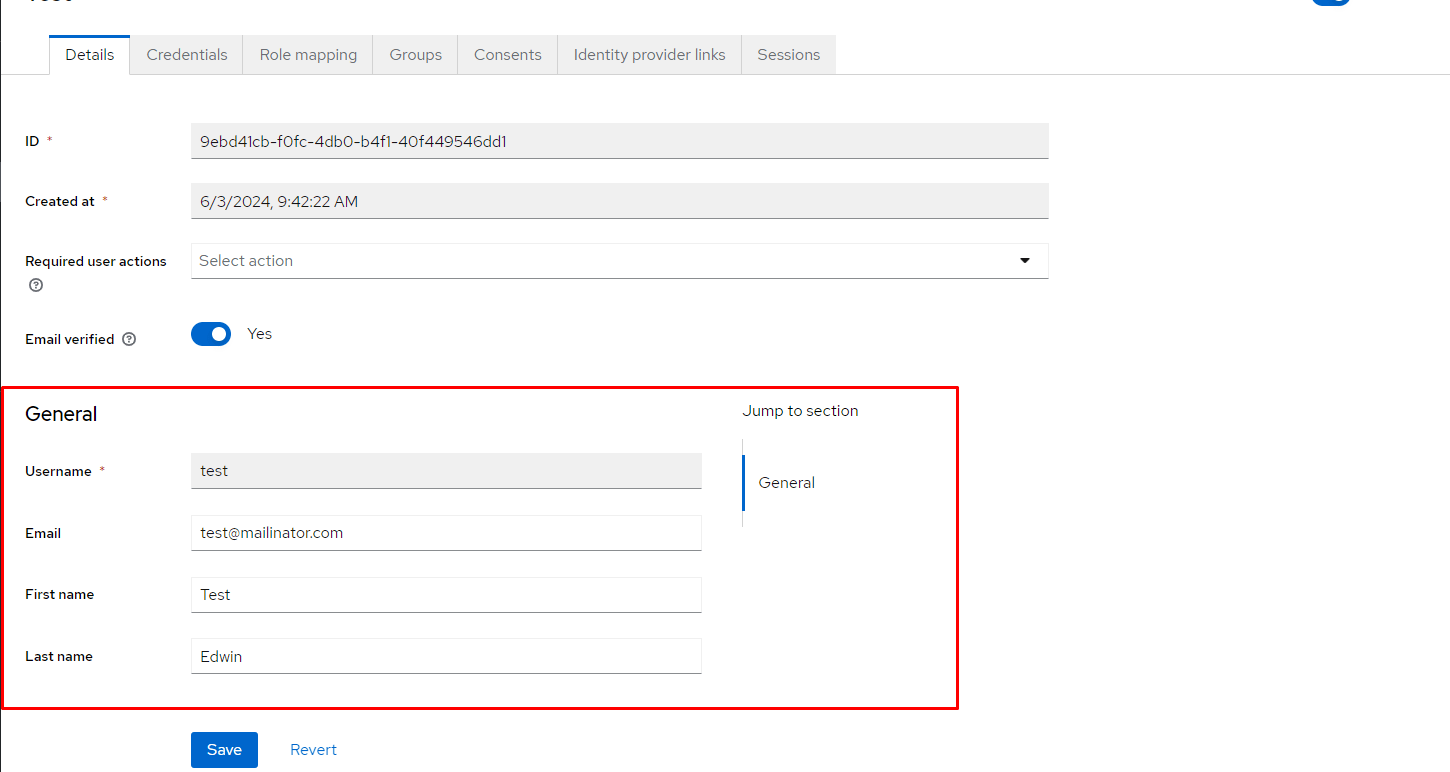Open the Required user actions help tooltip
Screen dimensions: 1450x772
[x=35, y=285]
